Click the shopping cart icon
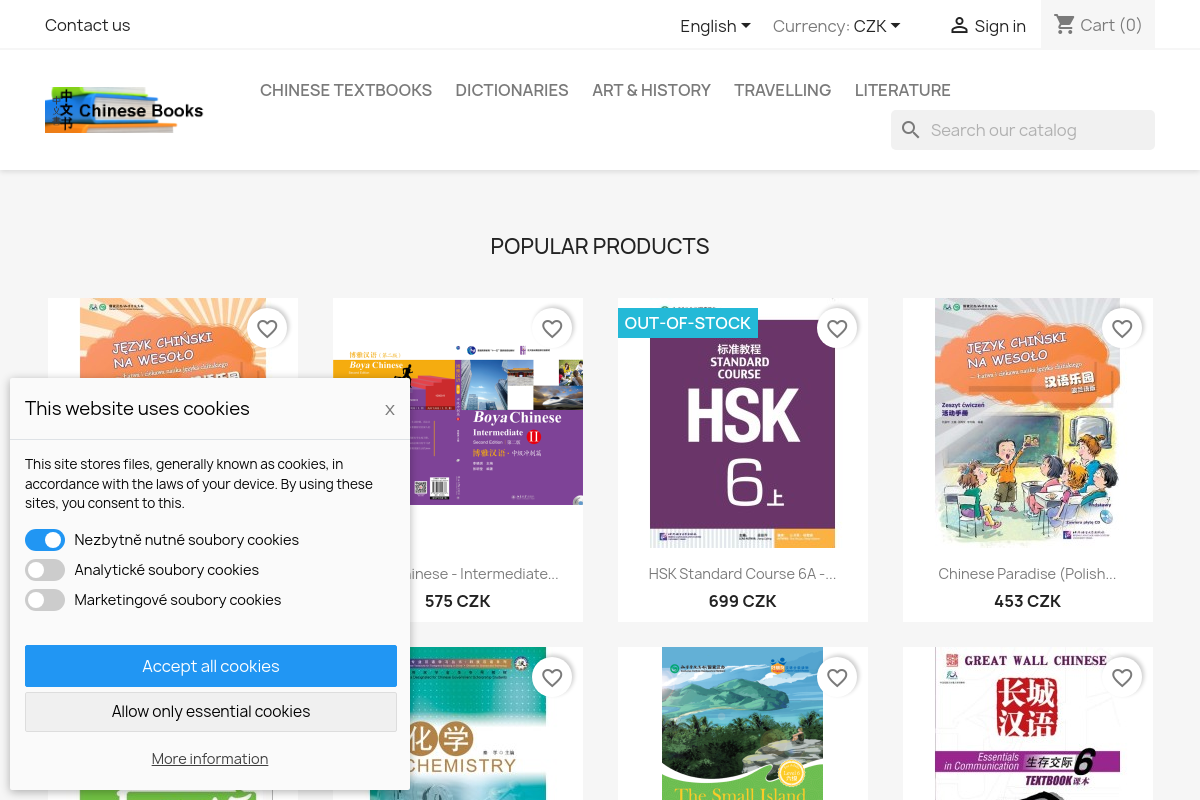 click(1064, 24)
